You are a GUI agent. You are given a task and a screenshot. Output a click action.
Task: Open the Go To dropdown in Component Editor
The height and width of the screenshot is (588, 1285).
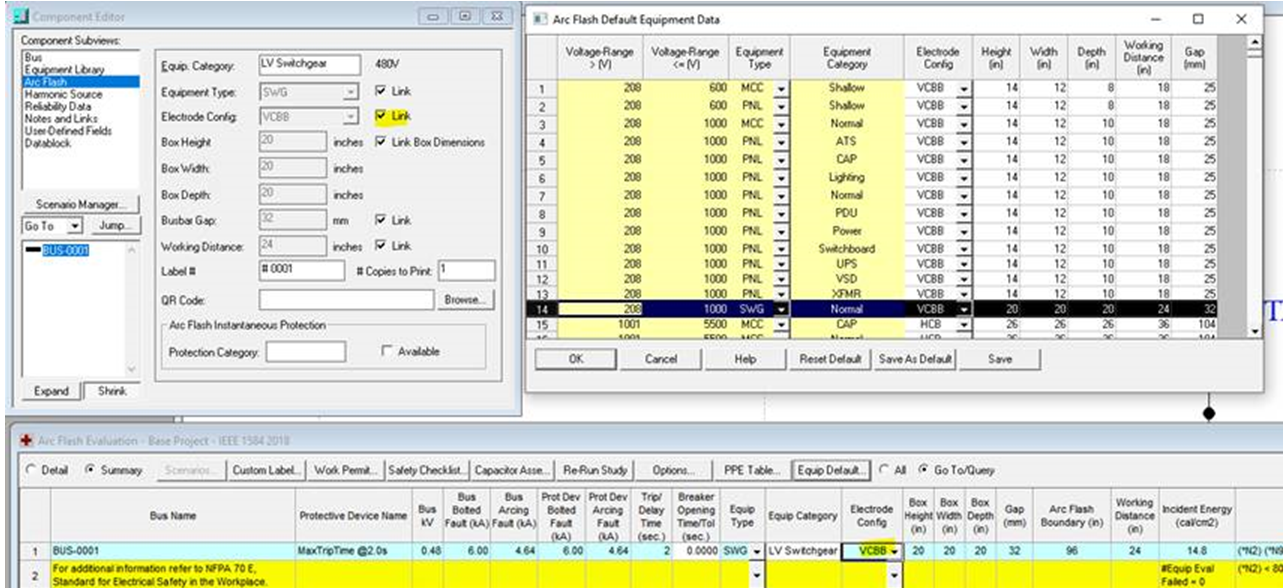75,226
